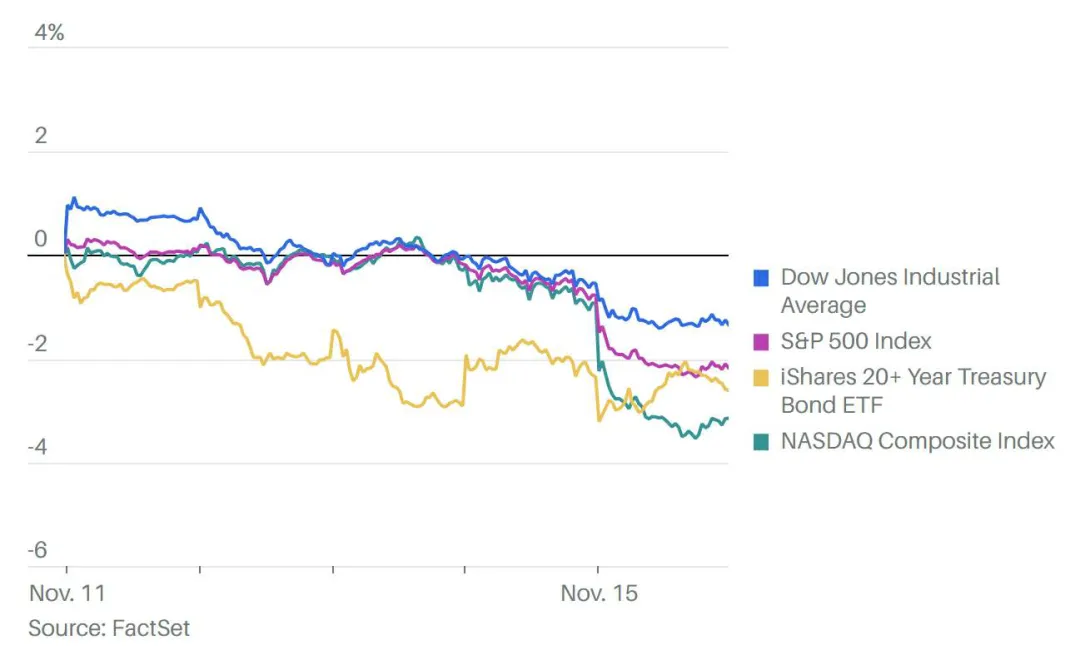This screenshot has height=660, width=1080.
Task: Click the 2 y-axis label
Action: point(41,136)
